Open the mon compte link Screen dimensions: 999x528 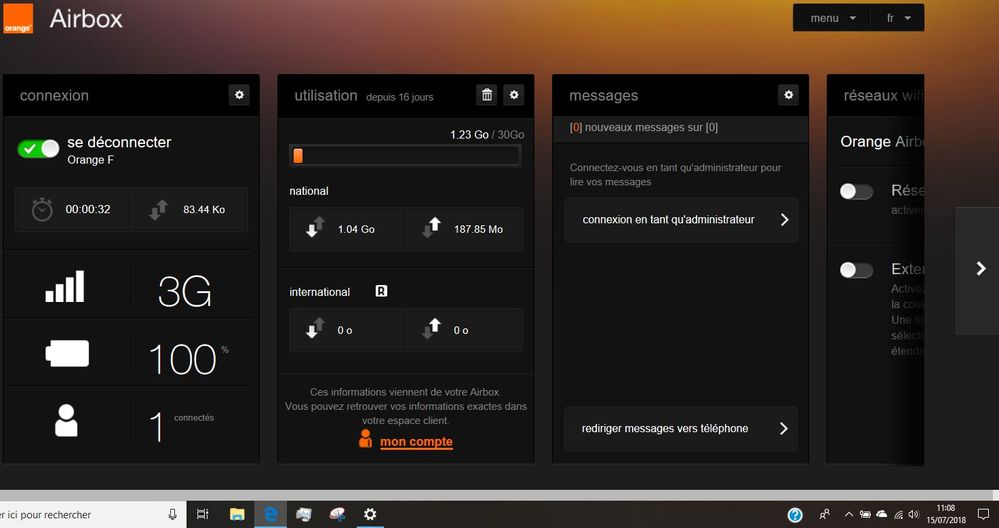click(x=416, y=442)
